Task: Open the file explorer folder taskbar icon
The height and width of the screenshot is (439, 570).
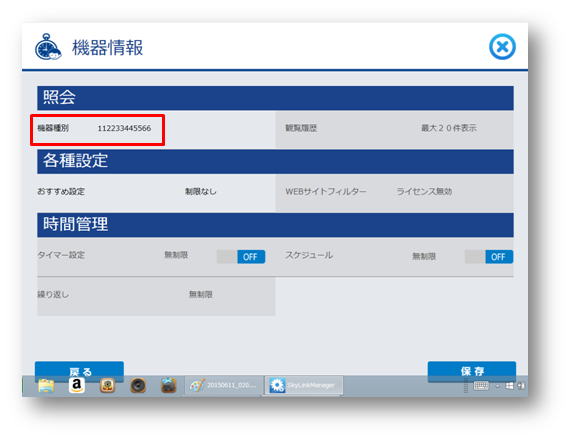Action: pyautogui.click(x=46, y=386)
